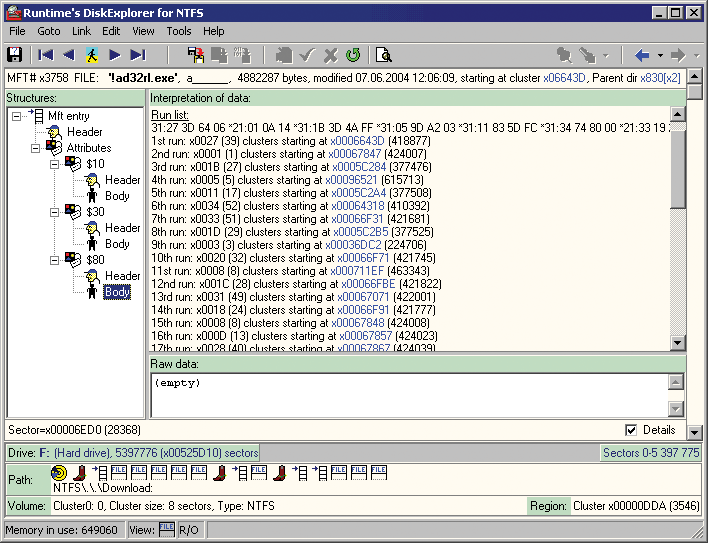Viewport: 708px width, 543px height.
Task: Jump to last sector toolbar icon
Action: [138, 55]
